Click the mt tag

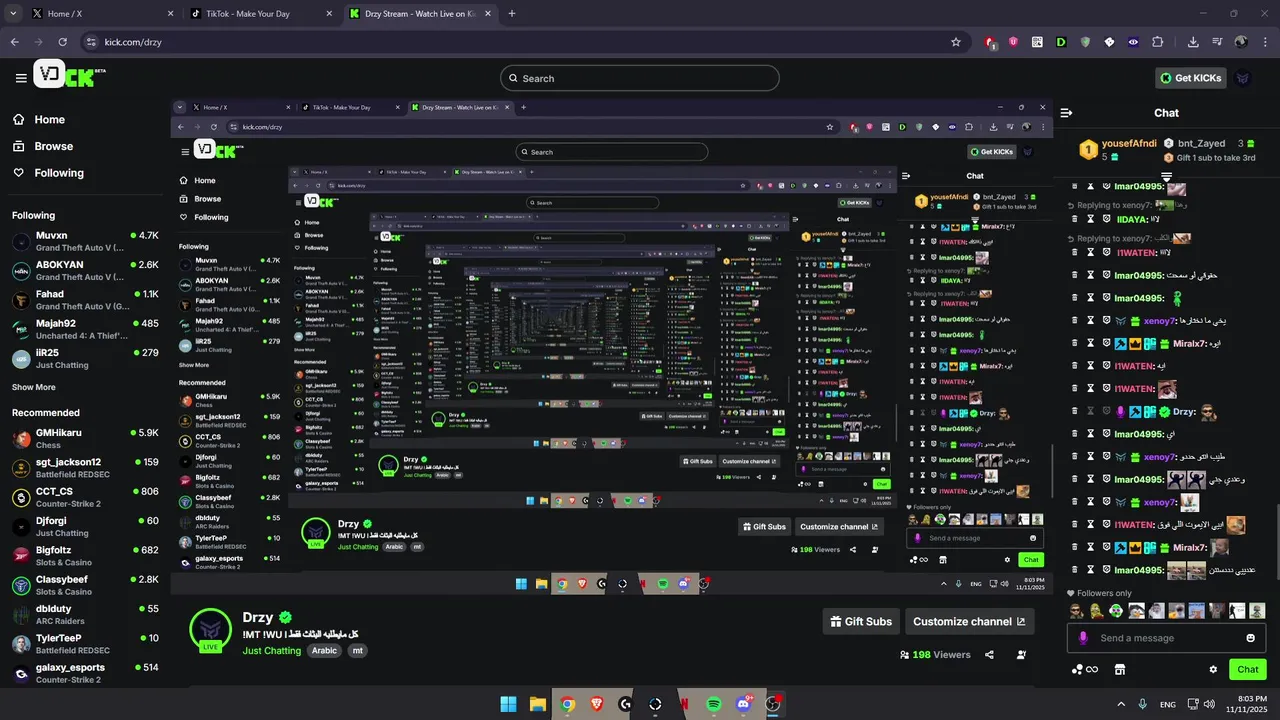click(357, 650)
